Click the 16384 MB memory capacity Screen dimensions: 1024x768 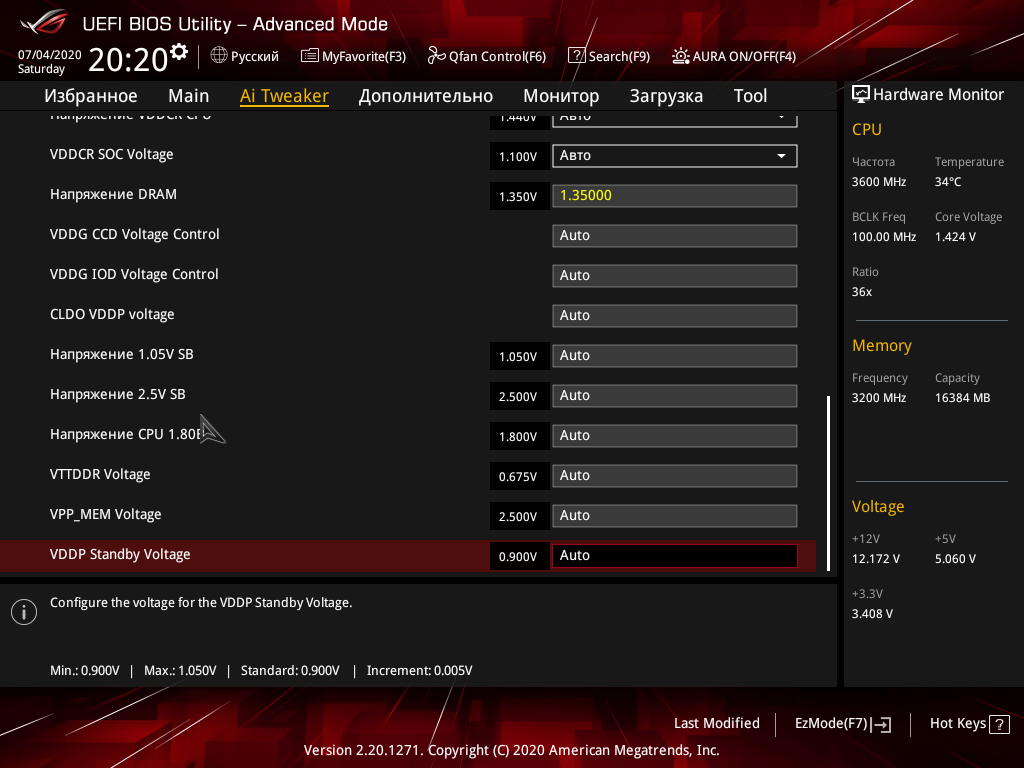(x=963, y=398)
